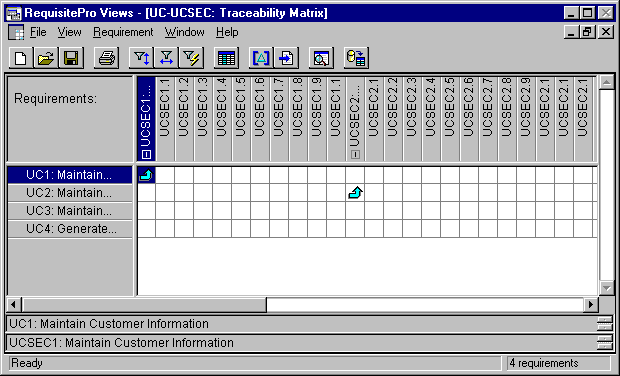Open the sort requirements funnel icon
Viewport: 620px width, 376px height.
(142, 59)
